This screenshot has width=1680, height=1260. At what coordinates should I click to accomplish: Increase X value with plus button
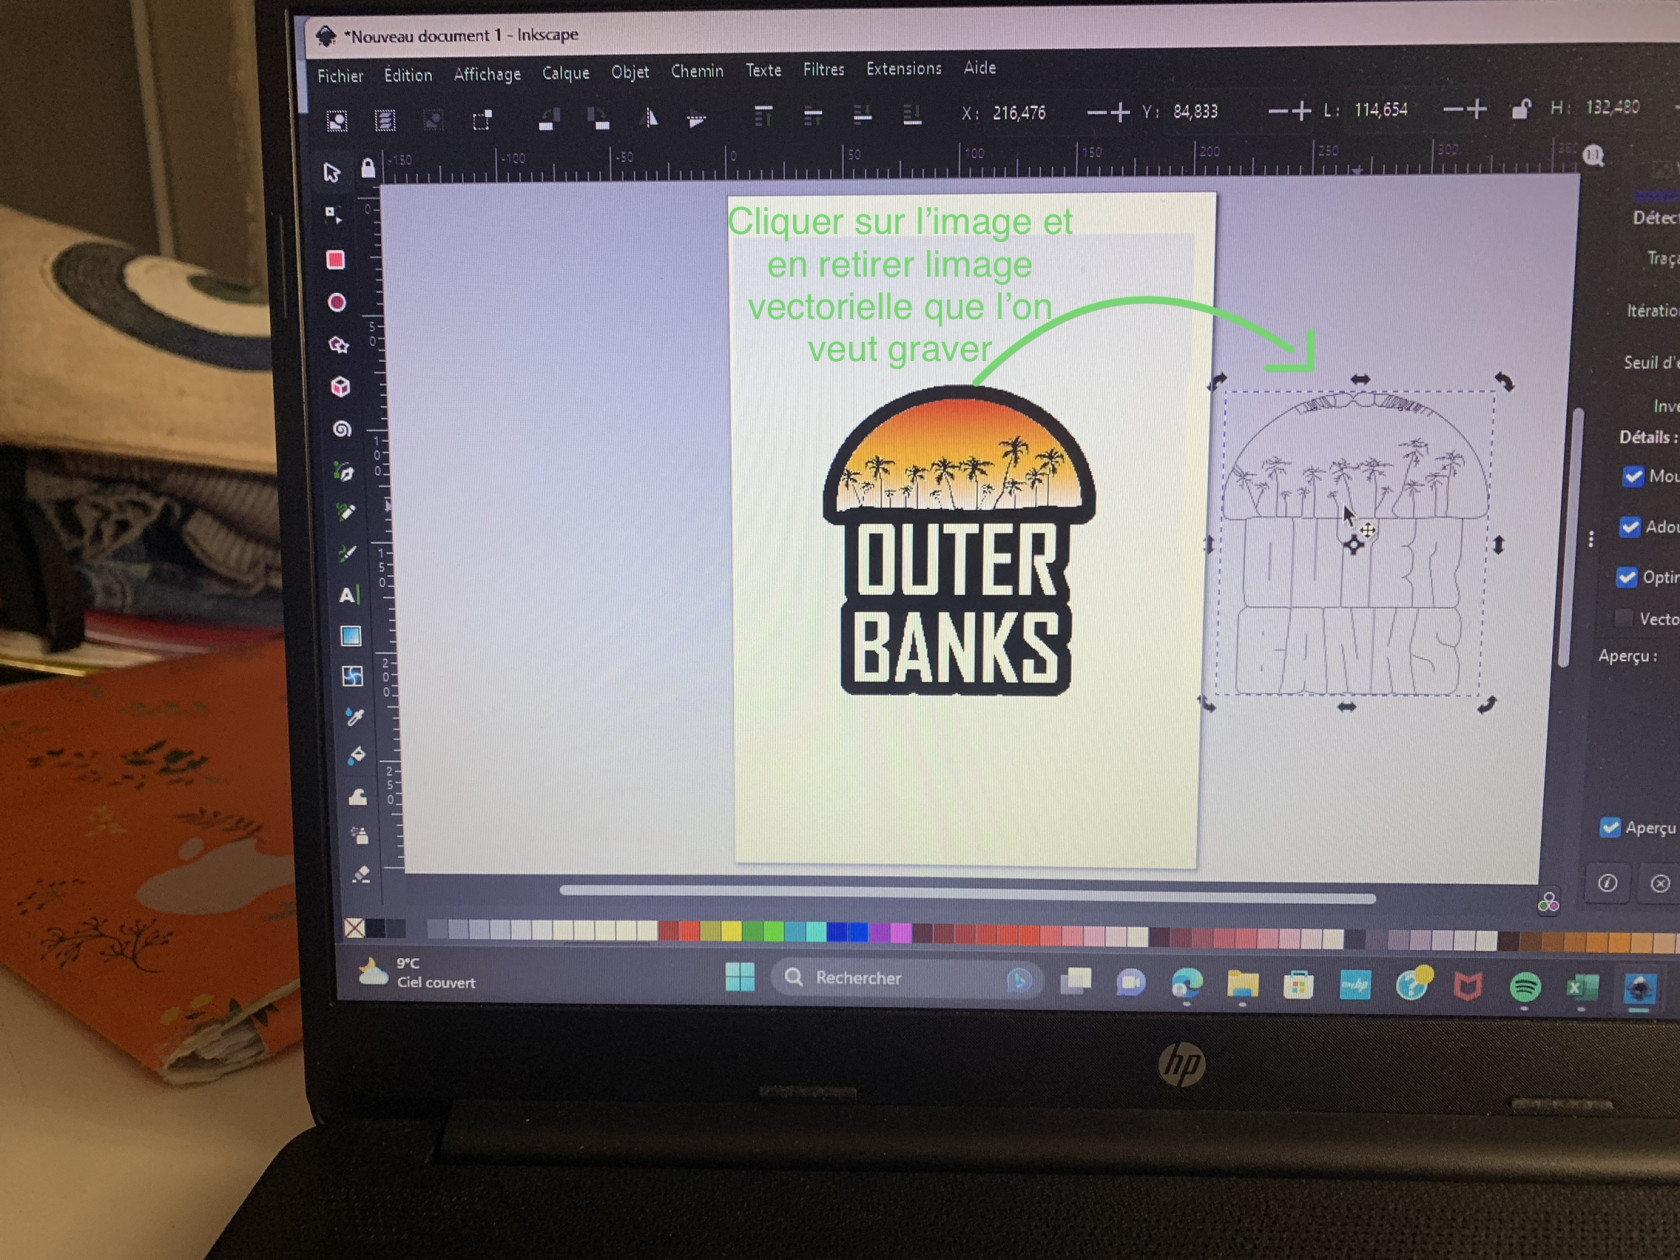(x=1120, y=112)
